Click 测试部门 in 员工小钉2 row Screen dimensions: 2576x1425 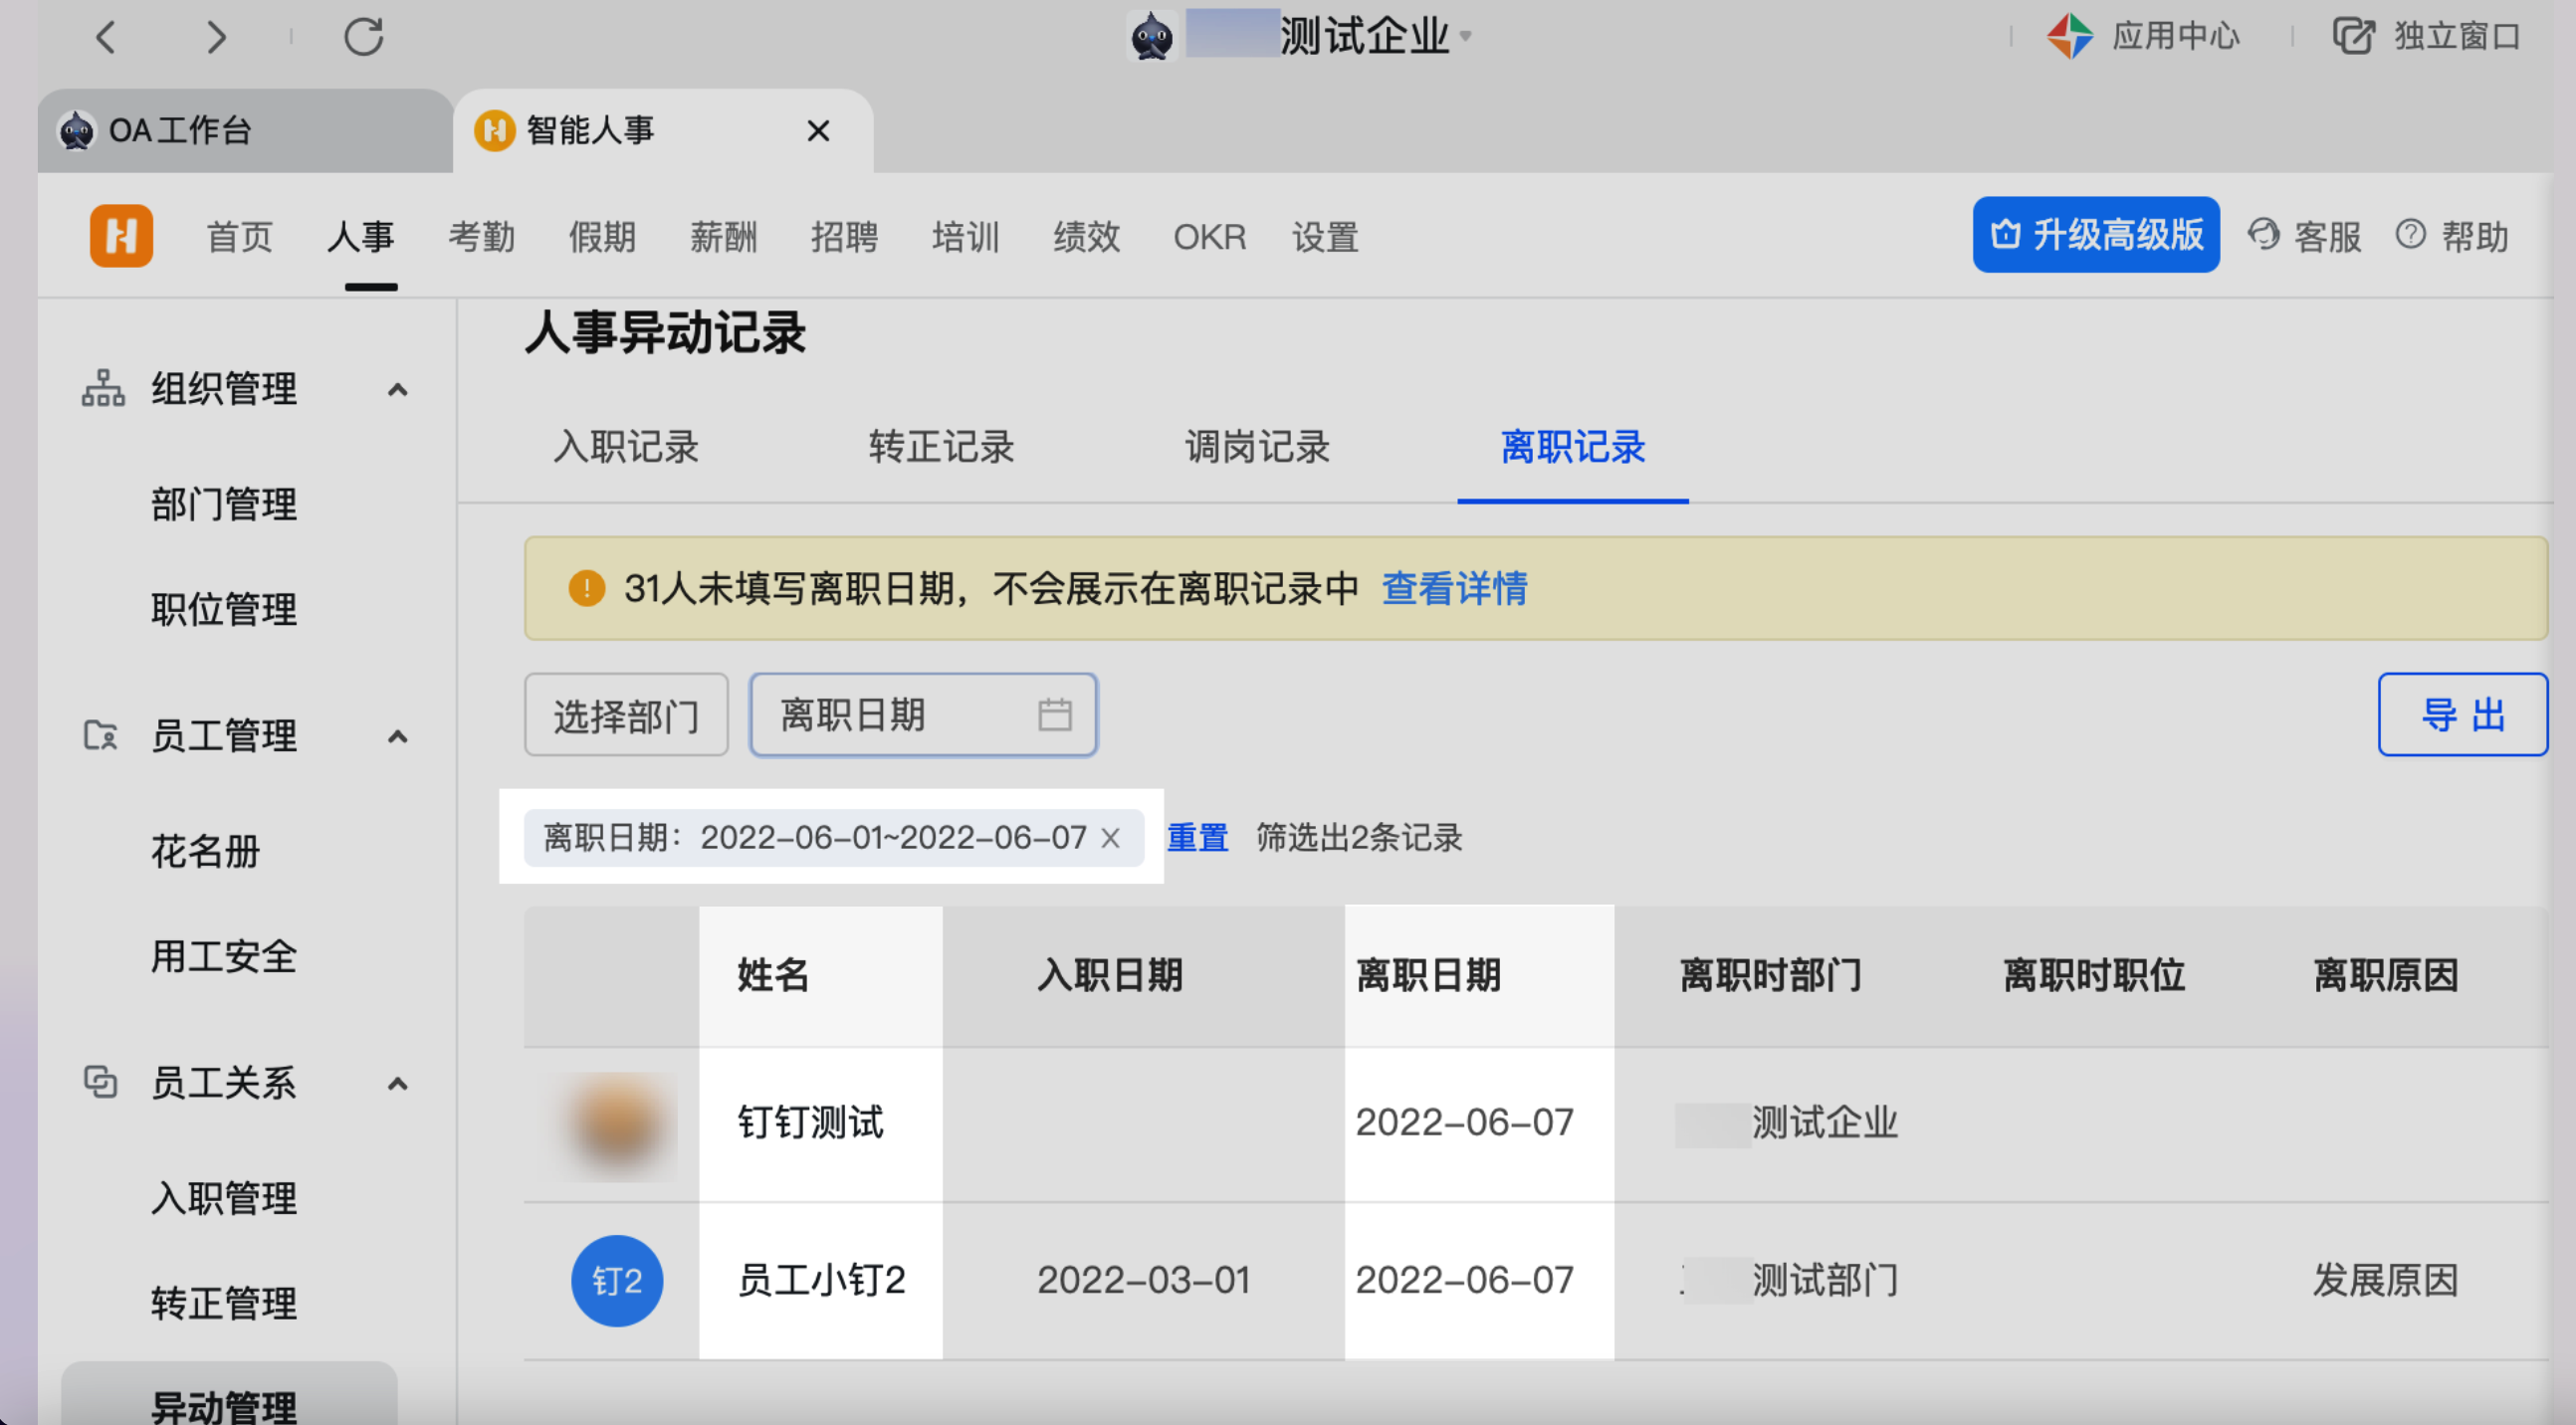[x=1825, y=1280]
